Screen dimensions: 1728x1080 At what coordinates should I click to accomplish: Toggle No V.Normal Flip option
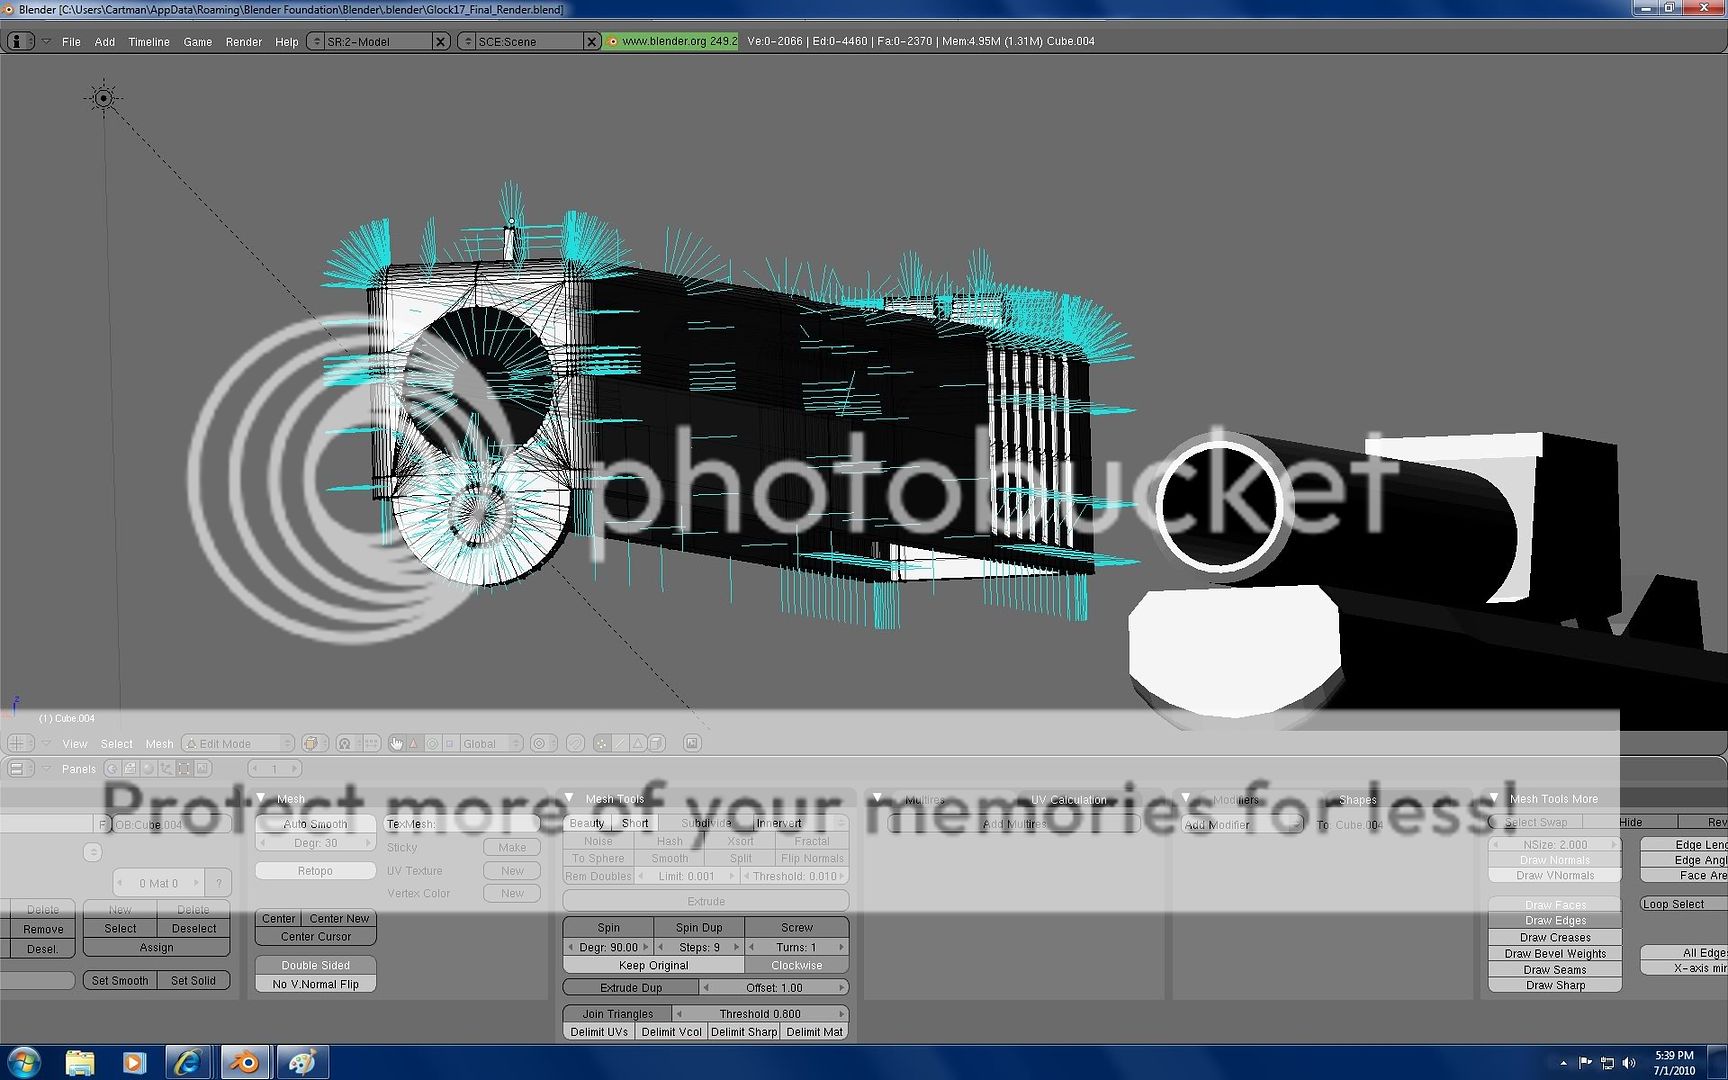click(x=315, y=984)
